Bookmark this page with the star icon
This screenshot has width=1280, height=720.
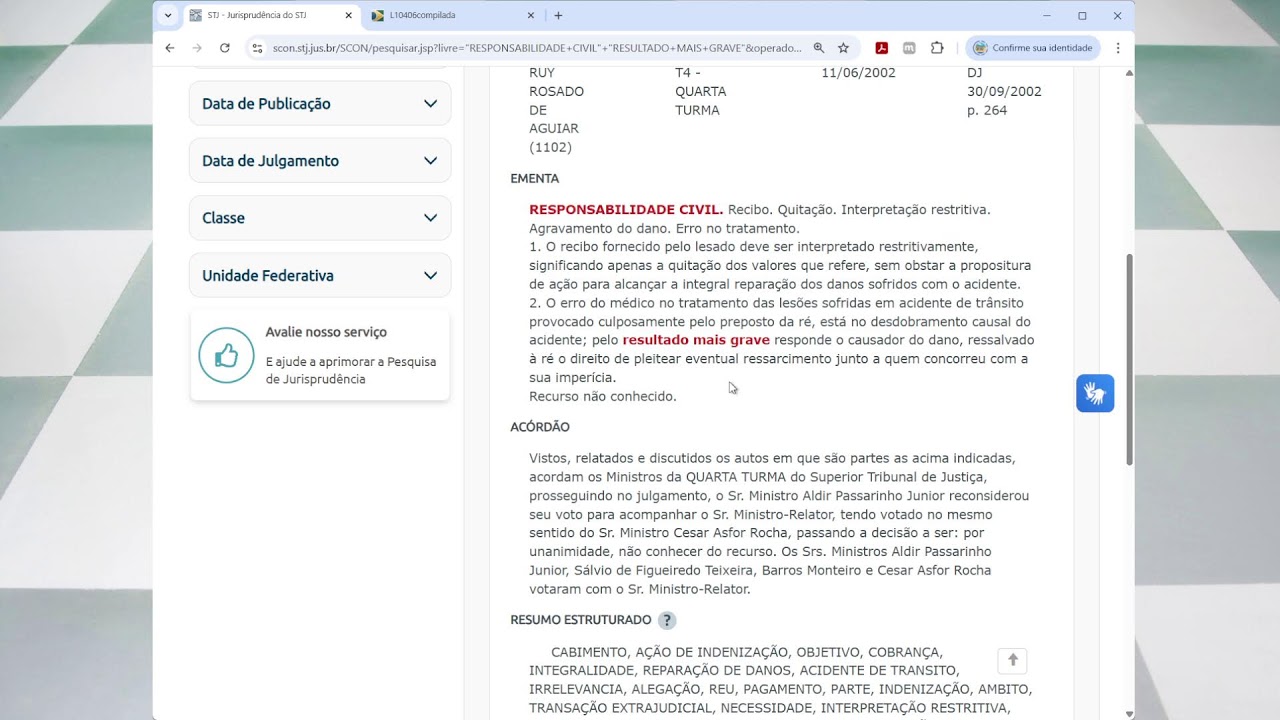(843, 48)
